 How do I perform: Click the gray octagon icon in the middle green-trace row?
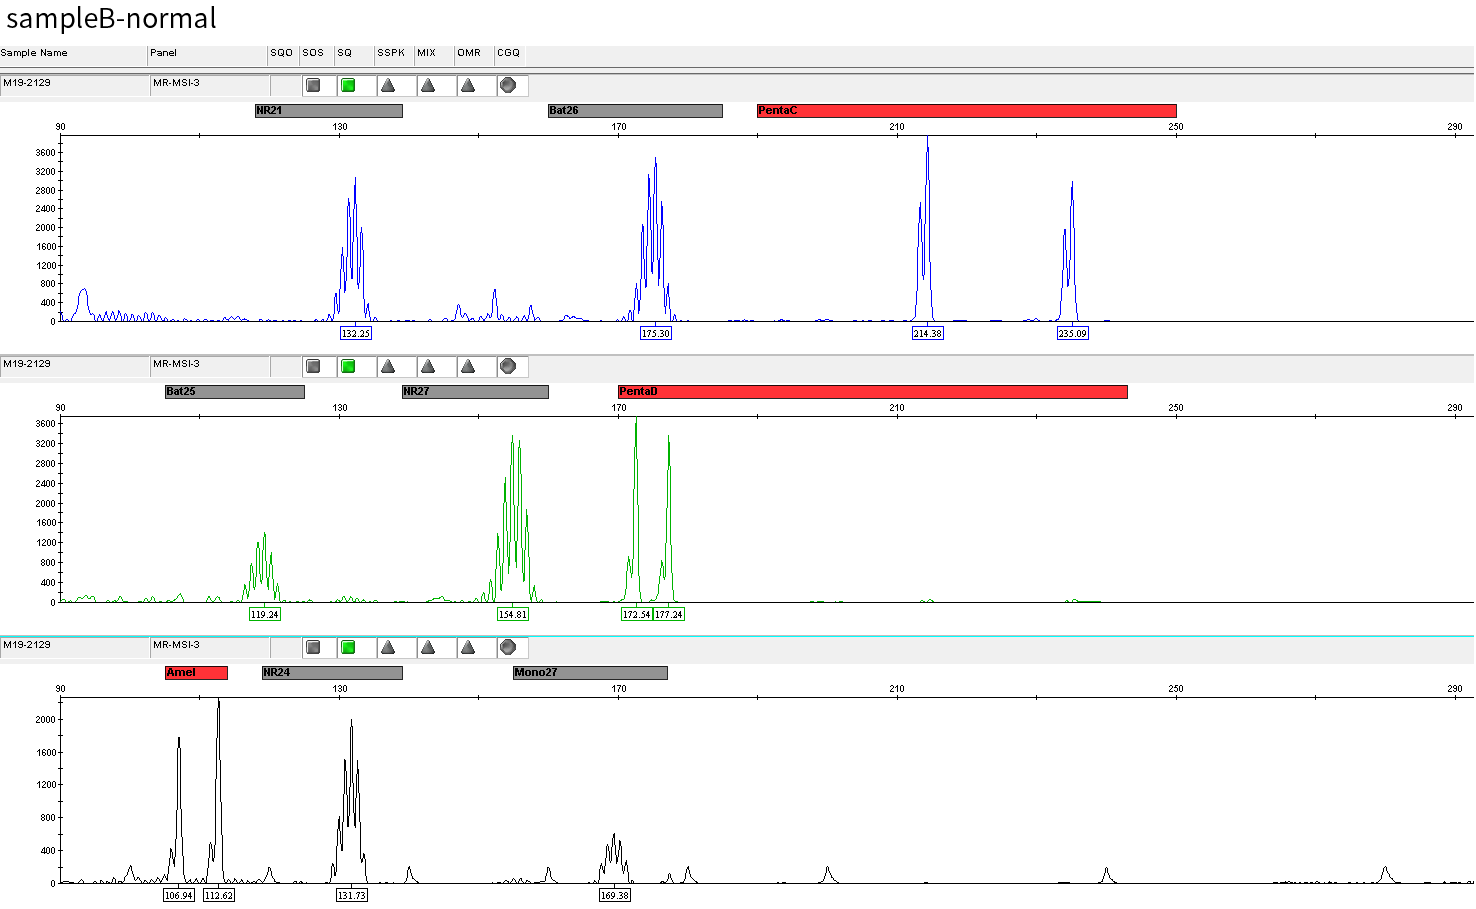508,367
